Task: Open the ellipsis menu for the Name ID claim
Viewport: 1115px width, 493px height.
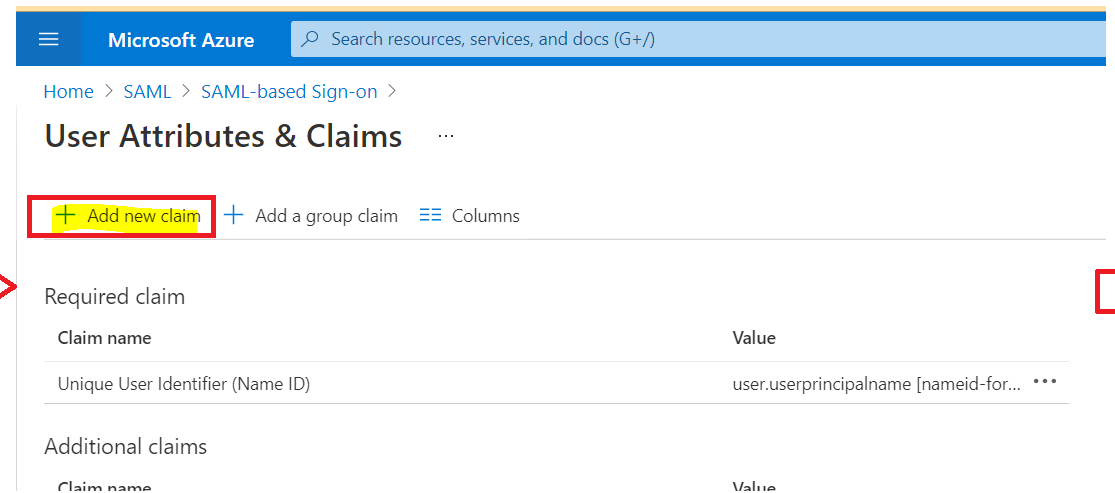Action: pos(1045,382)
